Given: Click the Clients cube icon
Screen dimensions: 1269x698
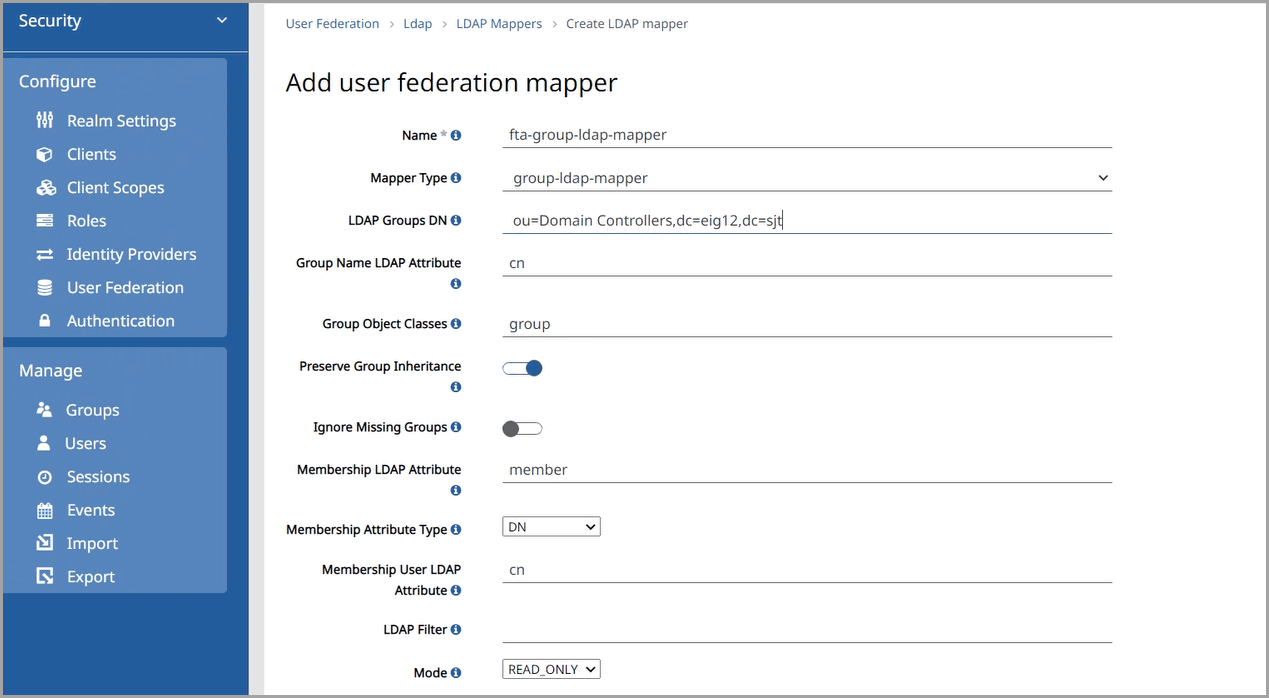Looking at the screenshot, I should 44,154.
